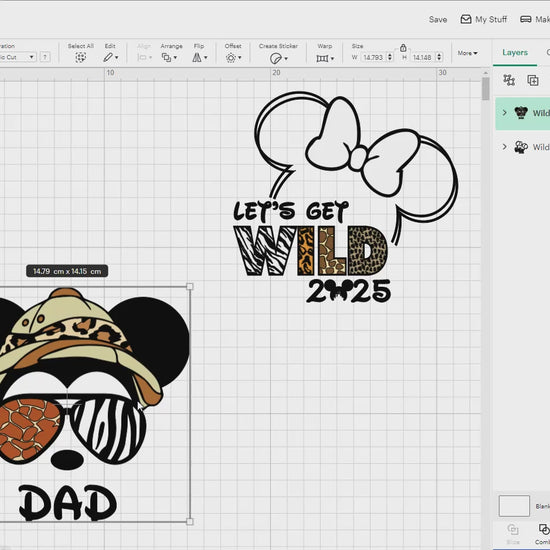550x550 pixels.
Task: Click the scroll-up arrow above the canvas scrollbar
Action: point(485,73)
